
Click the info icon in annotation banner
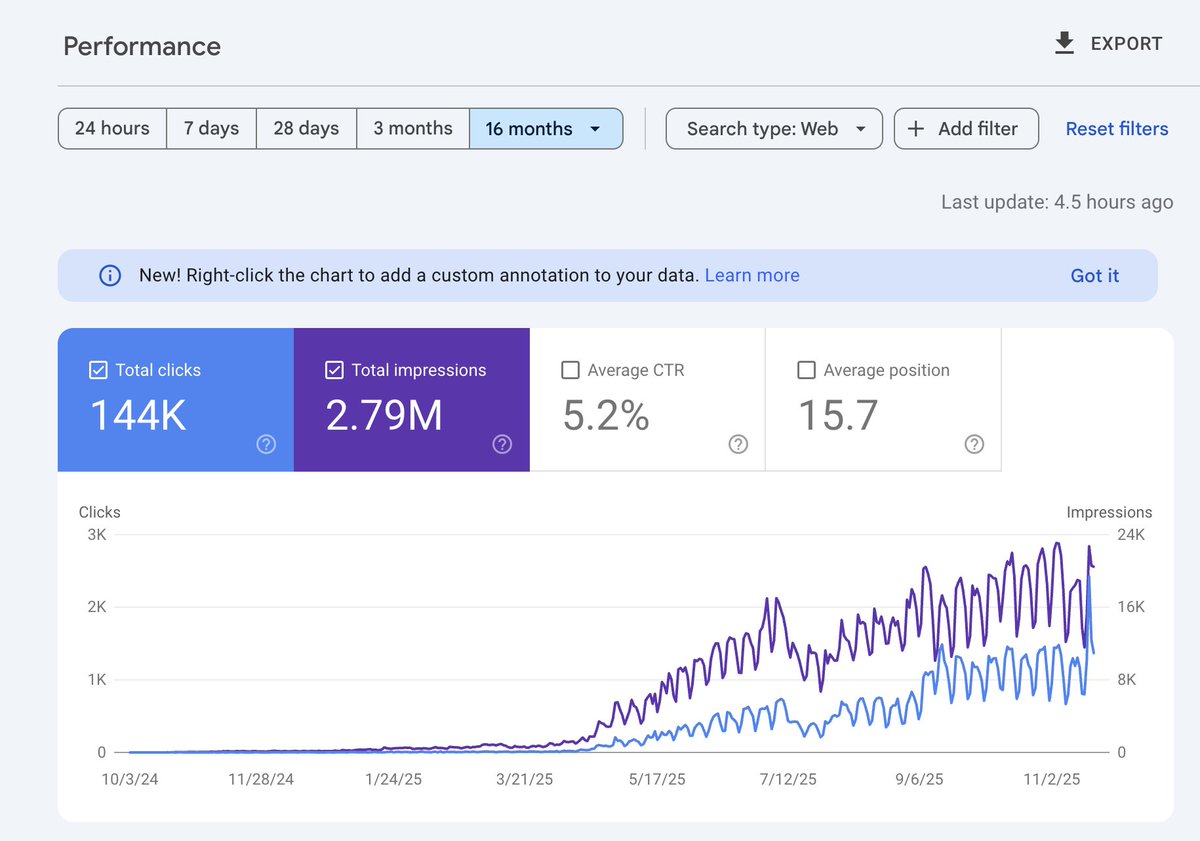coord(110,276)
